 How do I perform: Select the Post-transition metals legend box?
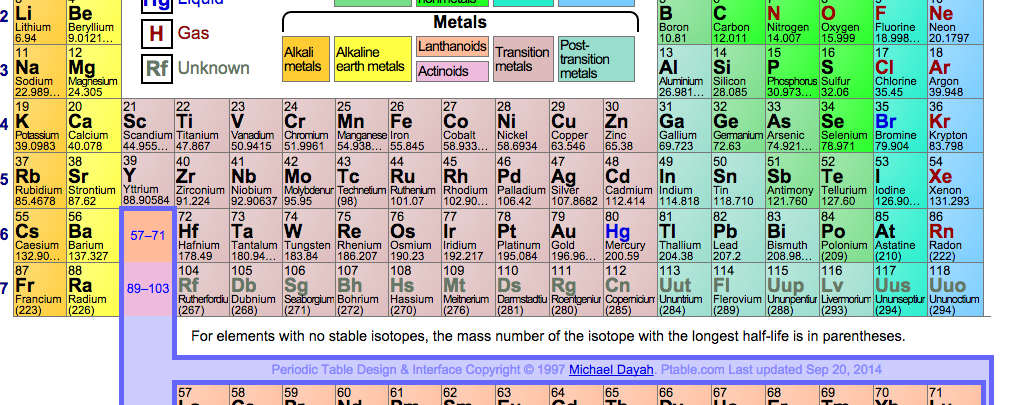click(596, 59)
